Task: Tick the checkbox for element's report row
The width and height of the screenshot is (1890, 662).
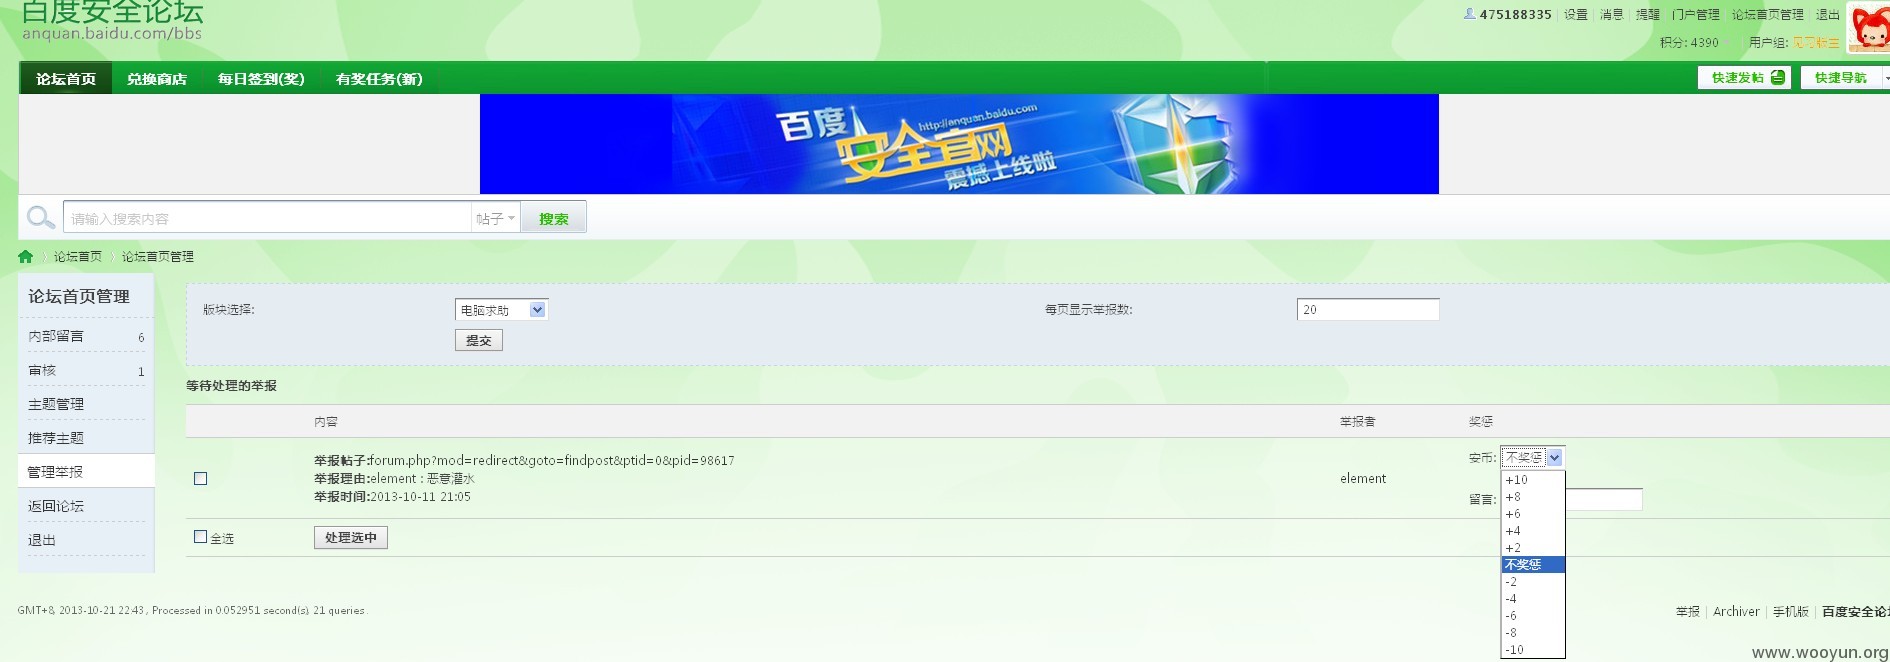Action: click(x=201, y=479)
